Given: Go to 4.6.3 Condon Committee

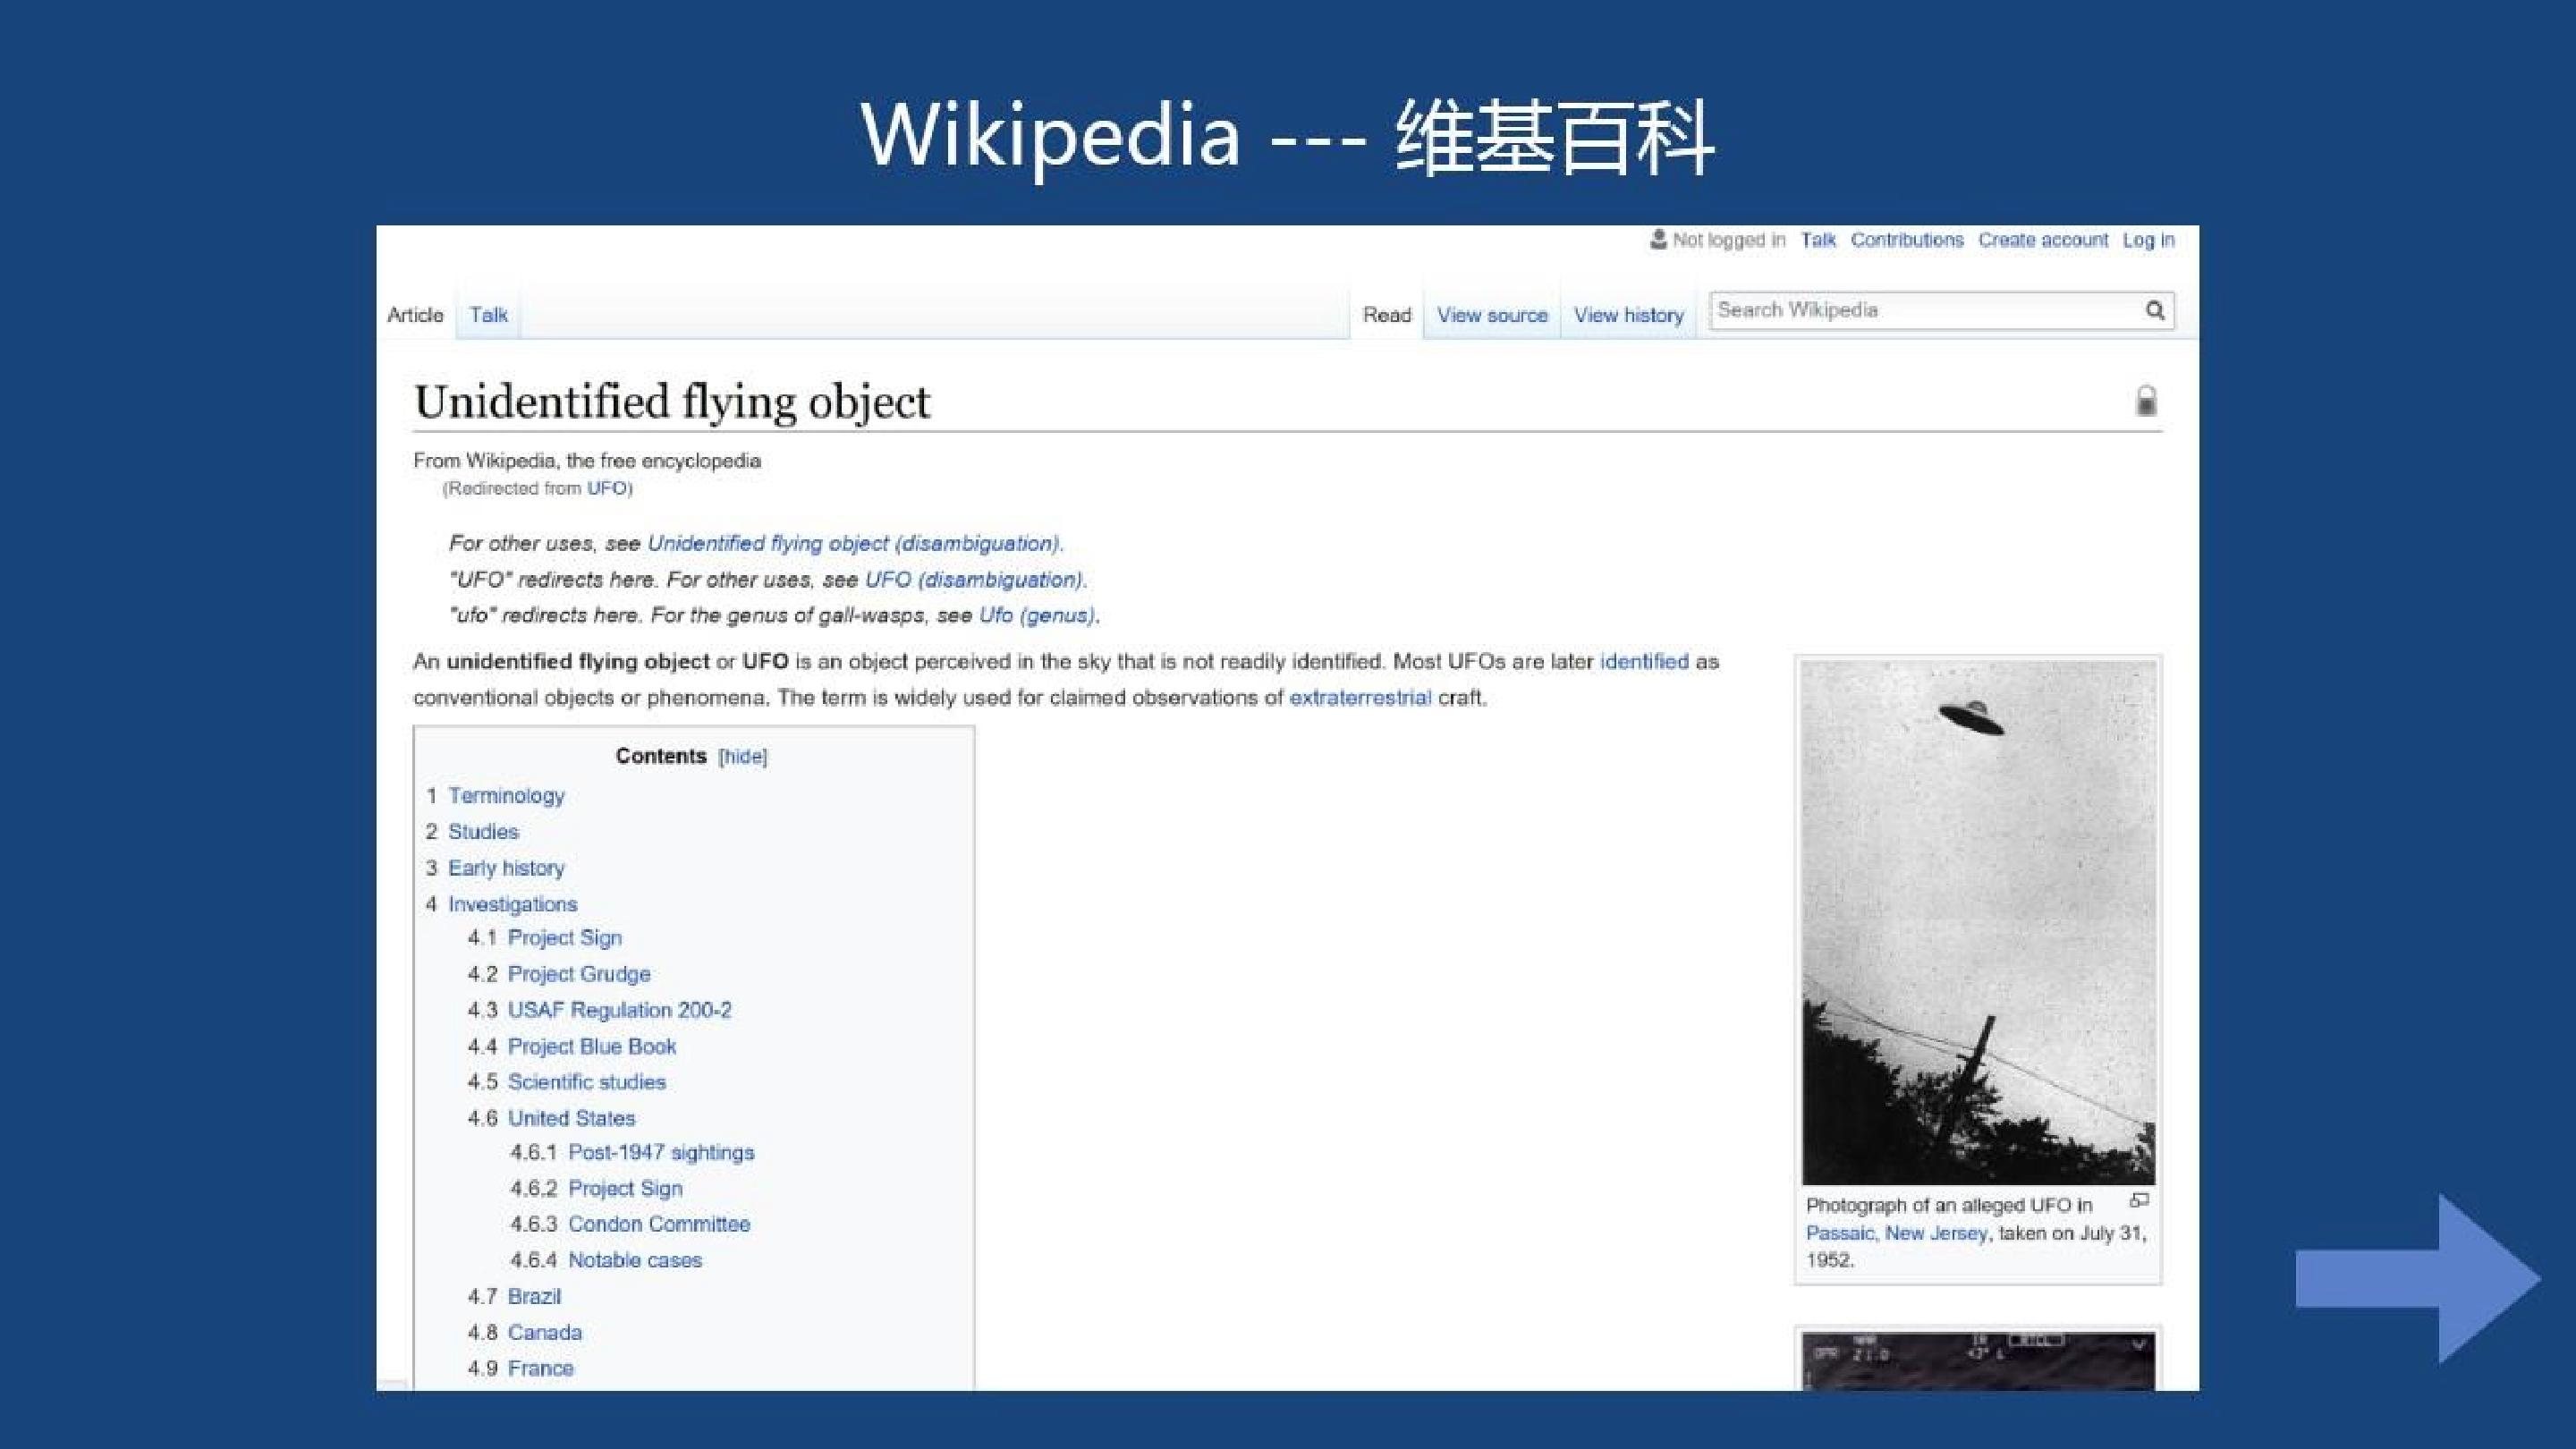Looking at the screenshot, I should pyautogui.click(x=659, y=1224).
